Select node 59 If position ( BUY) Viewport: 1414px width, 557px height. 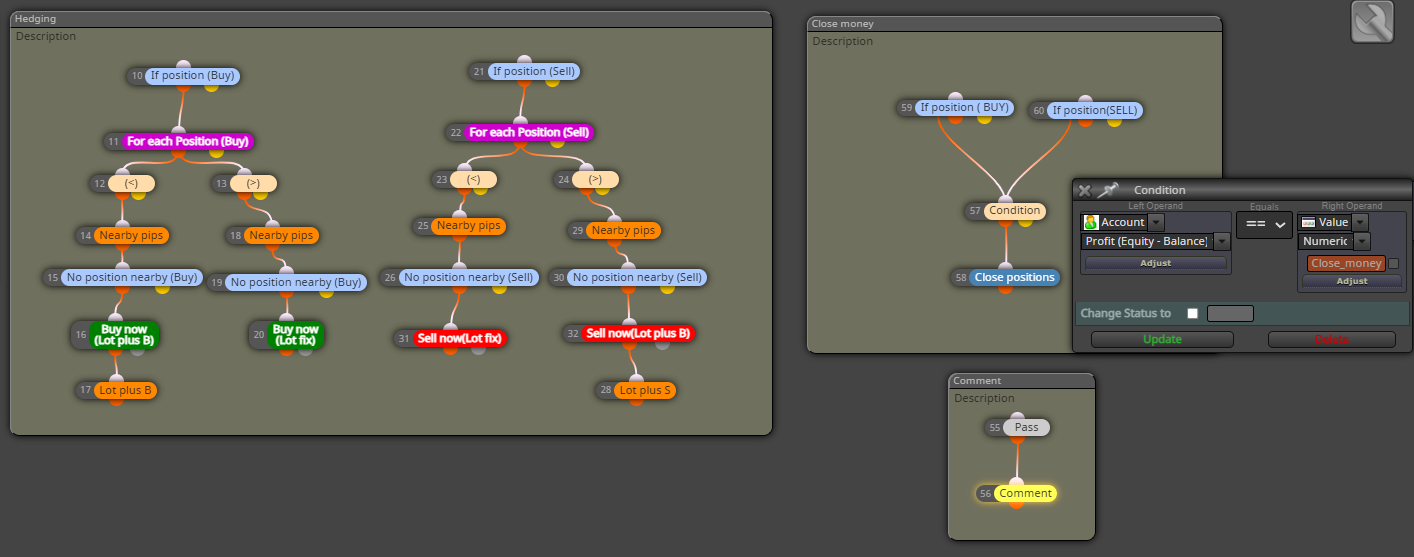click(x=965, y=107)
